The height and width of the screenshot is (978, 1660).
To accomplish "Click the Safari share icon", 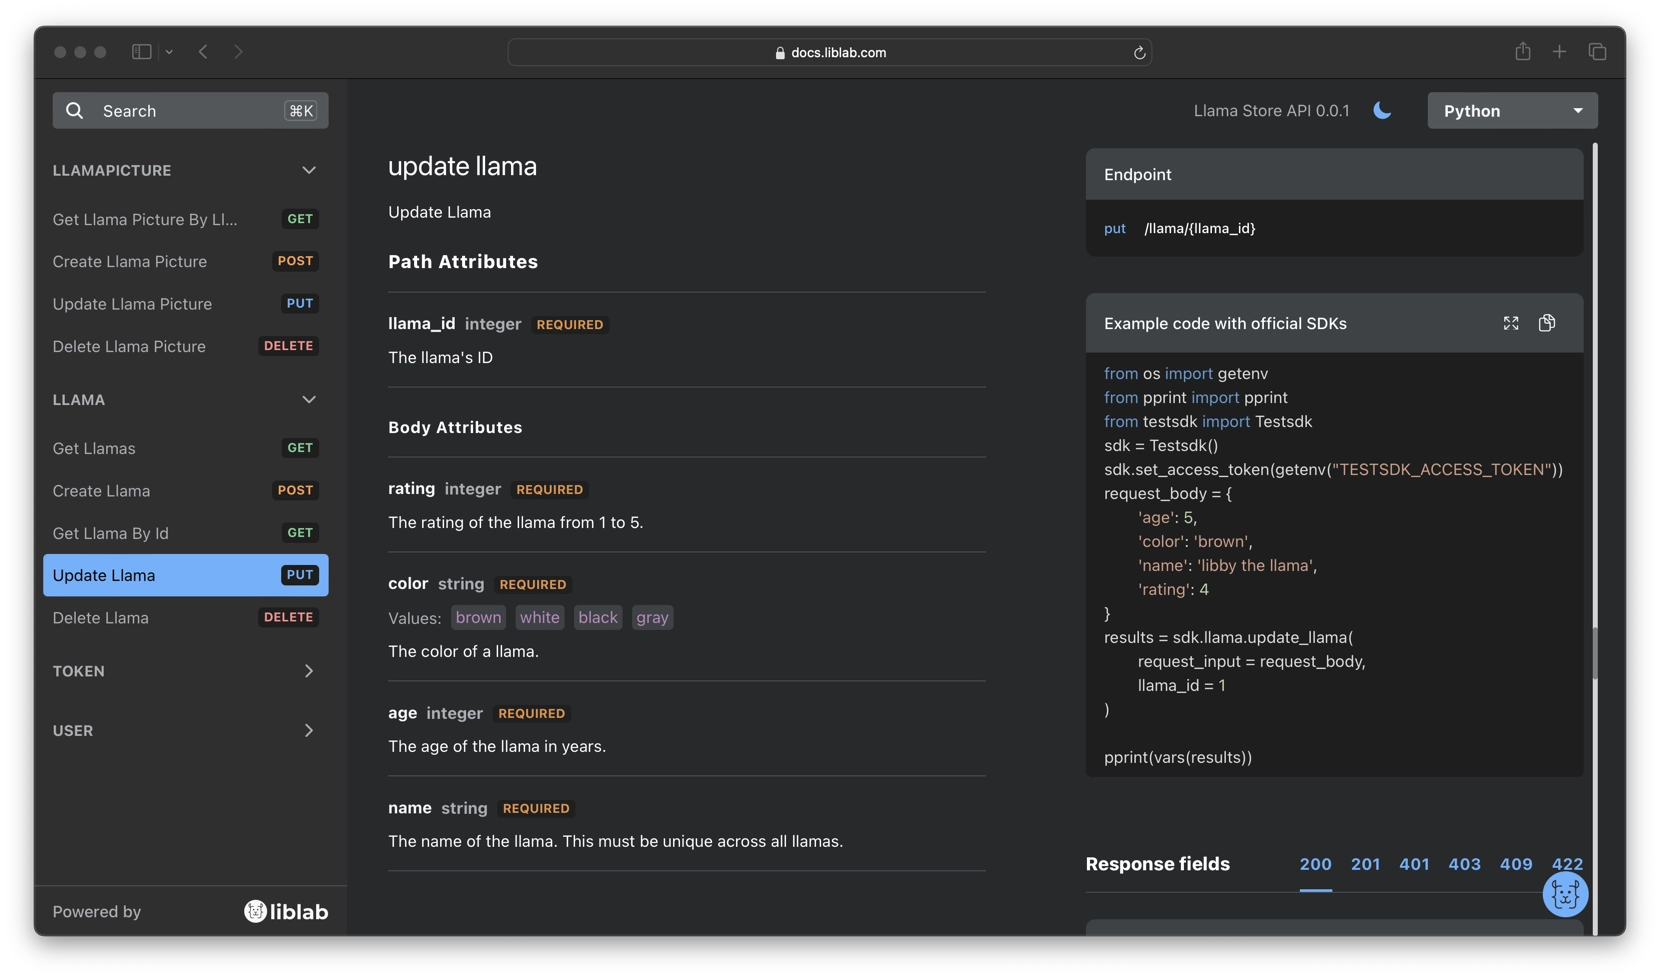I will [1522, 51].
